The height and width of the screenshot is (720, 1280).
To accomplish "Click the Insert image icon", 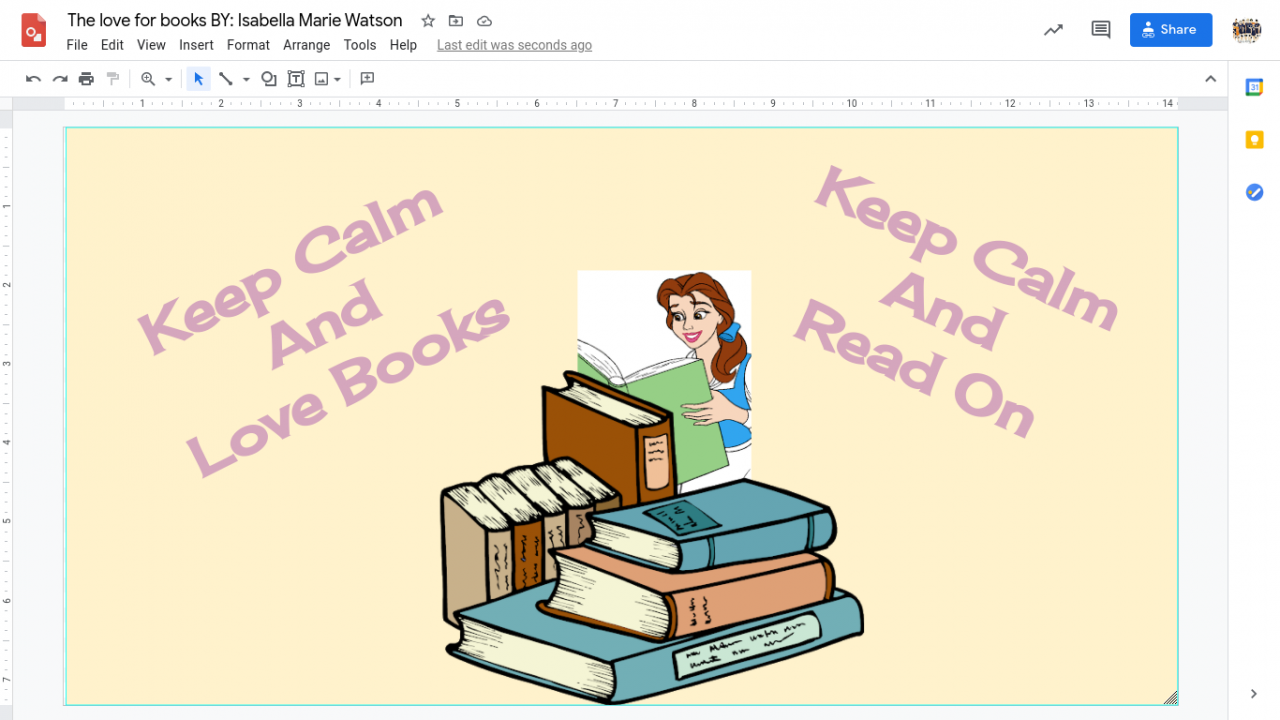I will [322, 79].
